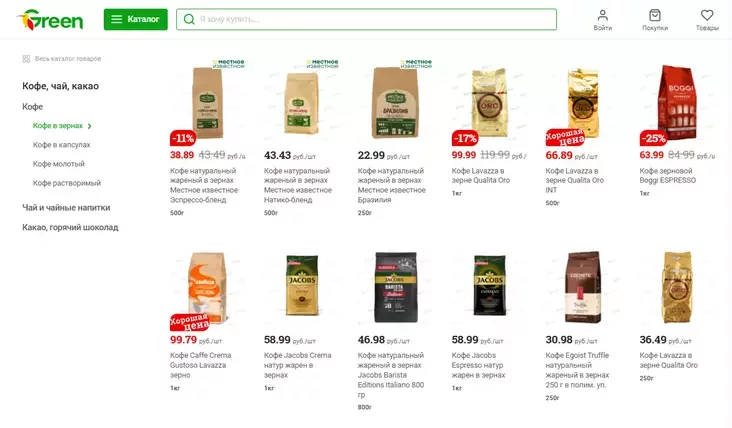
Task: Select Кофе в капсулах category
Action: click(x=61, y=145)
